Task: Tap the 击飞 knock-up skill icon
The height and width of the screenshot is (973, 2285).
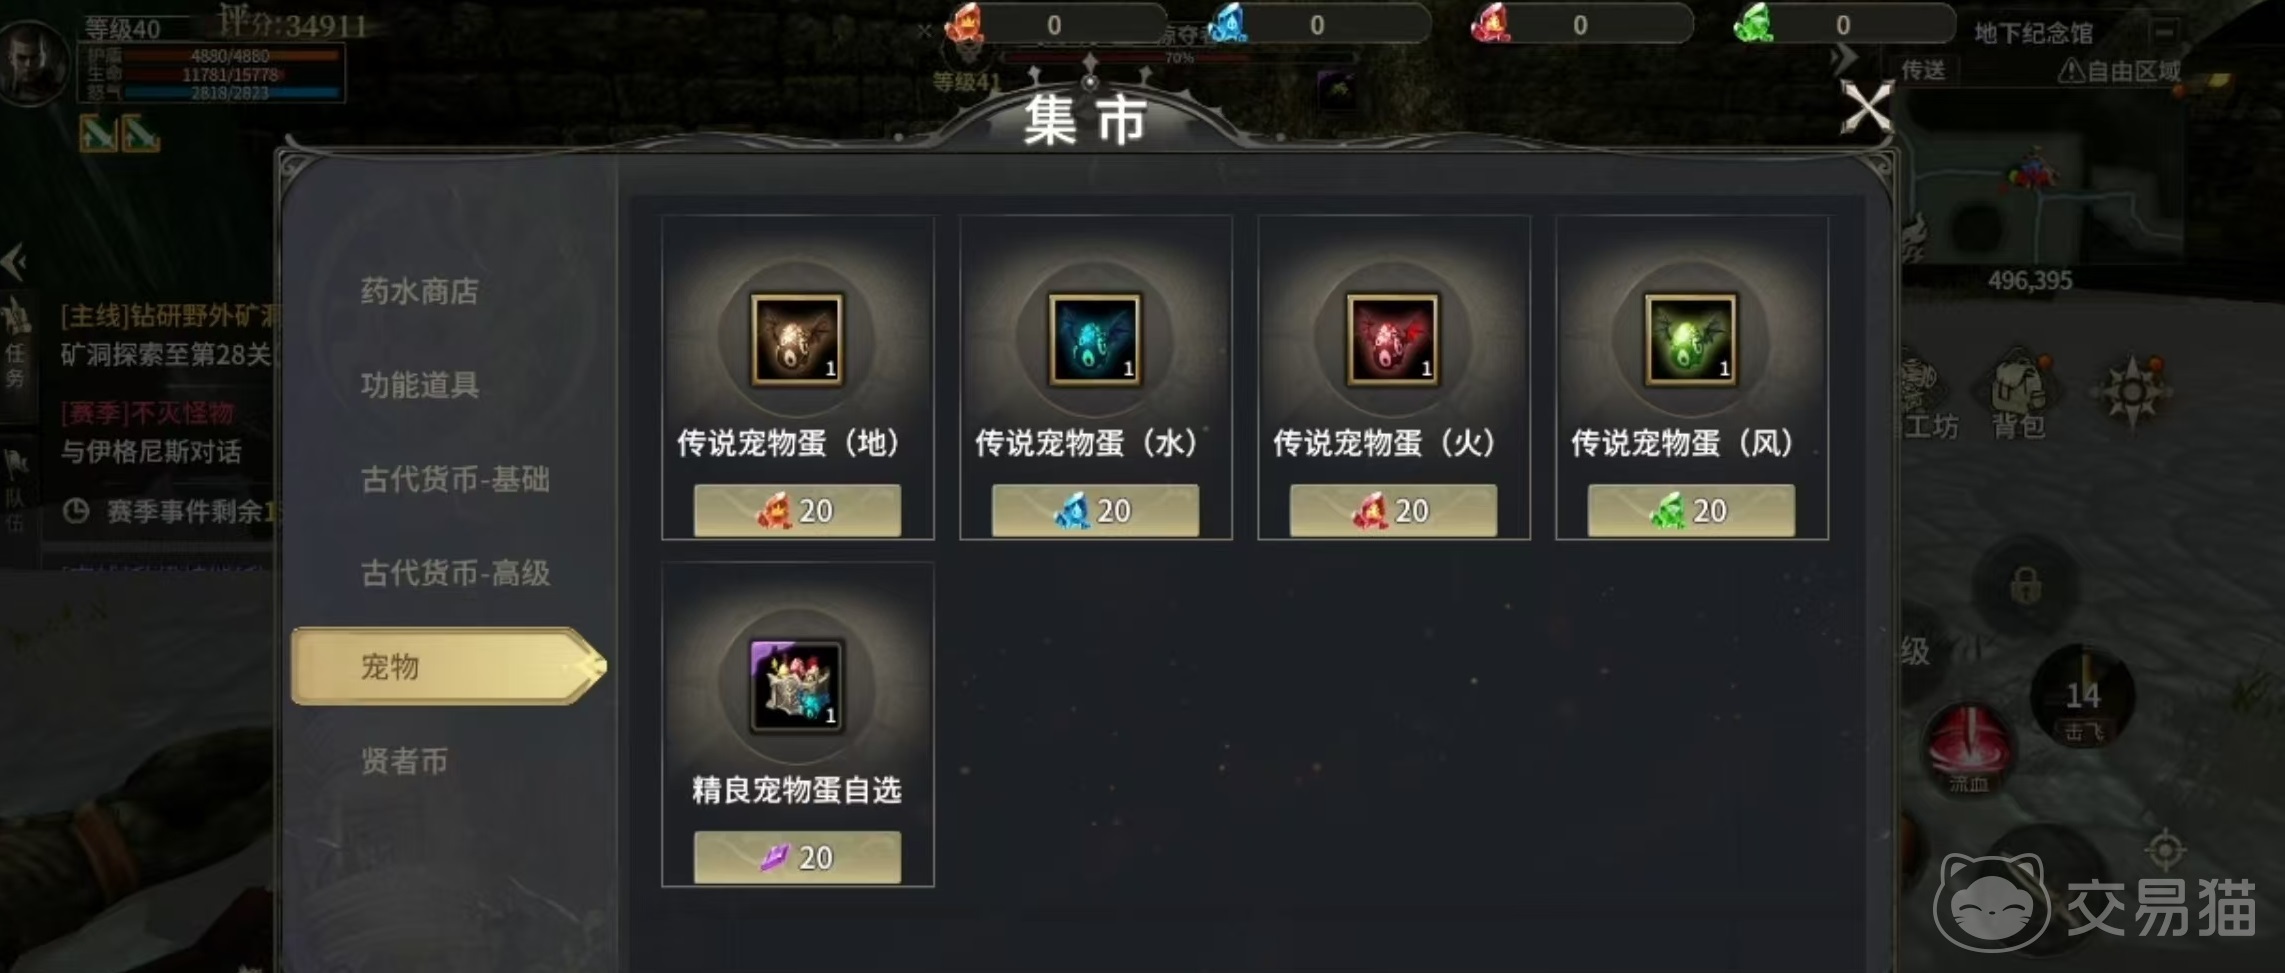Action: pyautogui.click(x=2083, y=697)
